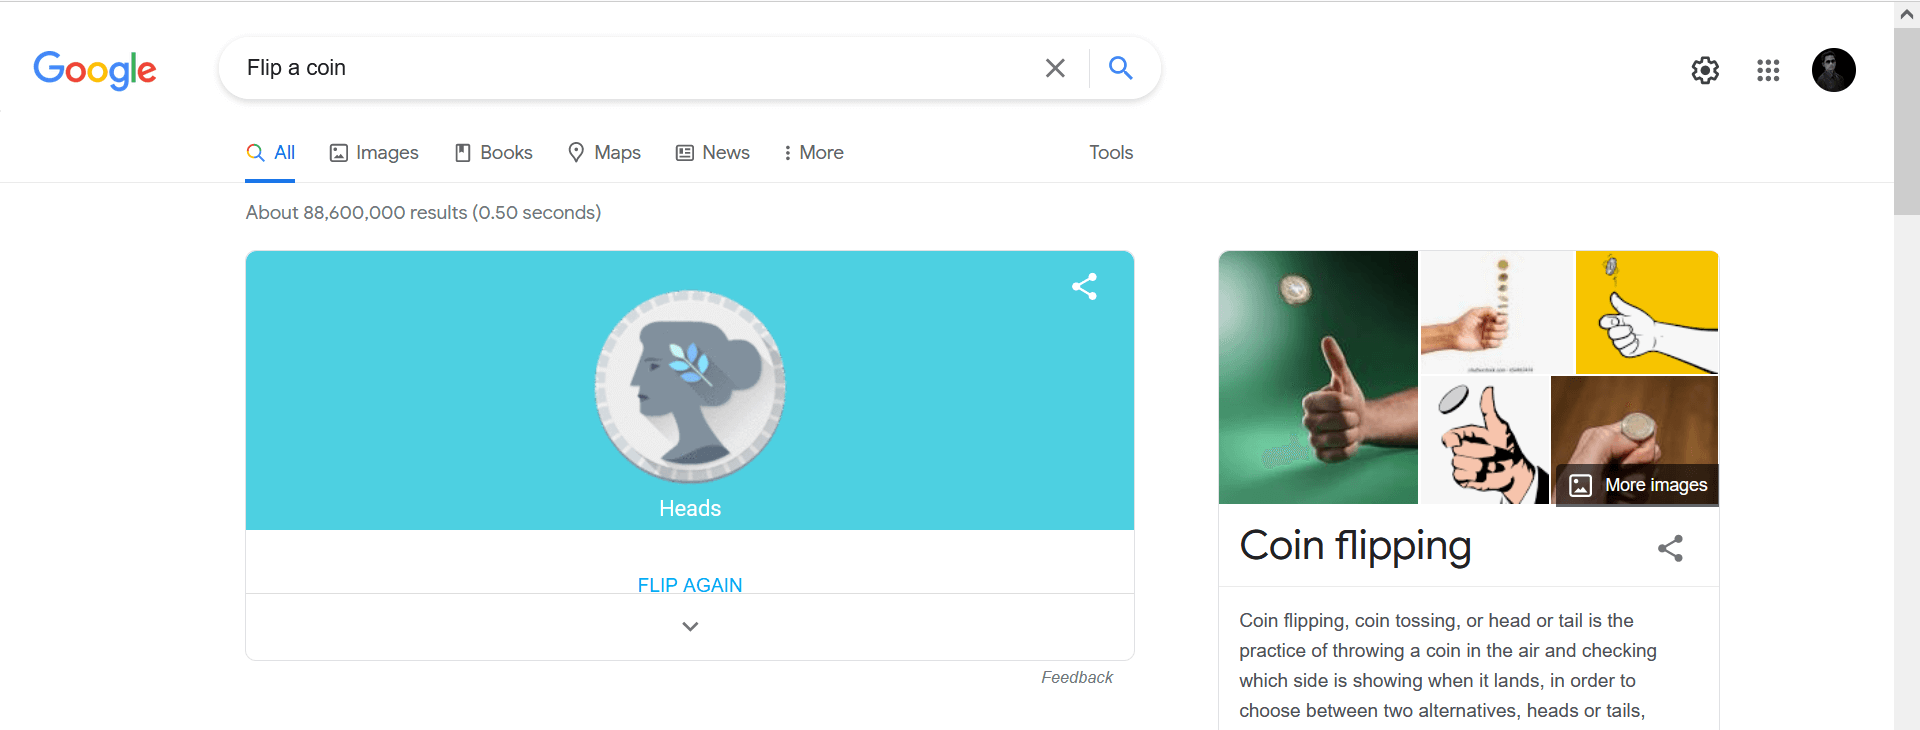The width and height of the screenshot is (1920, 730).
Task: Open the yellow cartoon coin flip image
Action: [1647, 312]
